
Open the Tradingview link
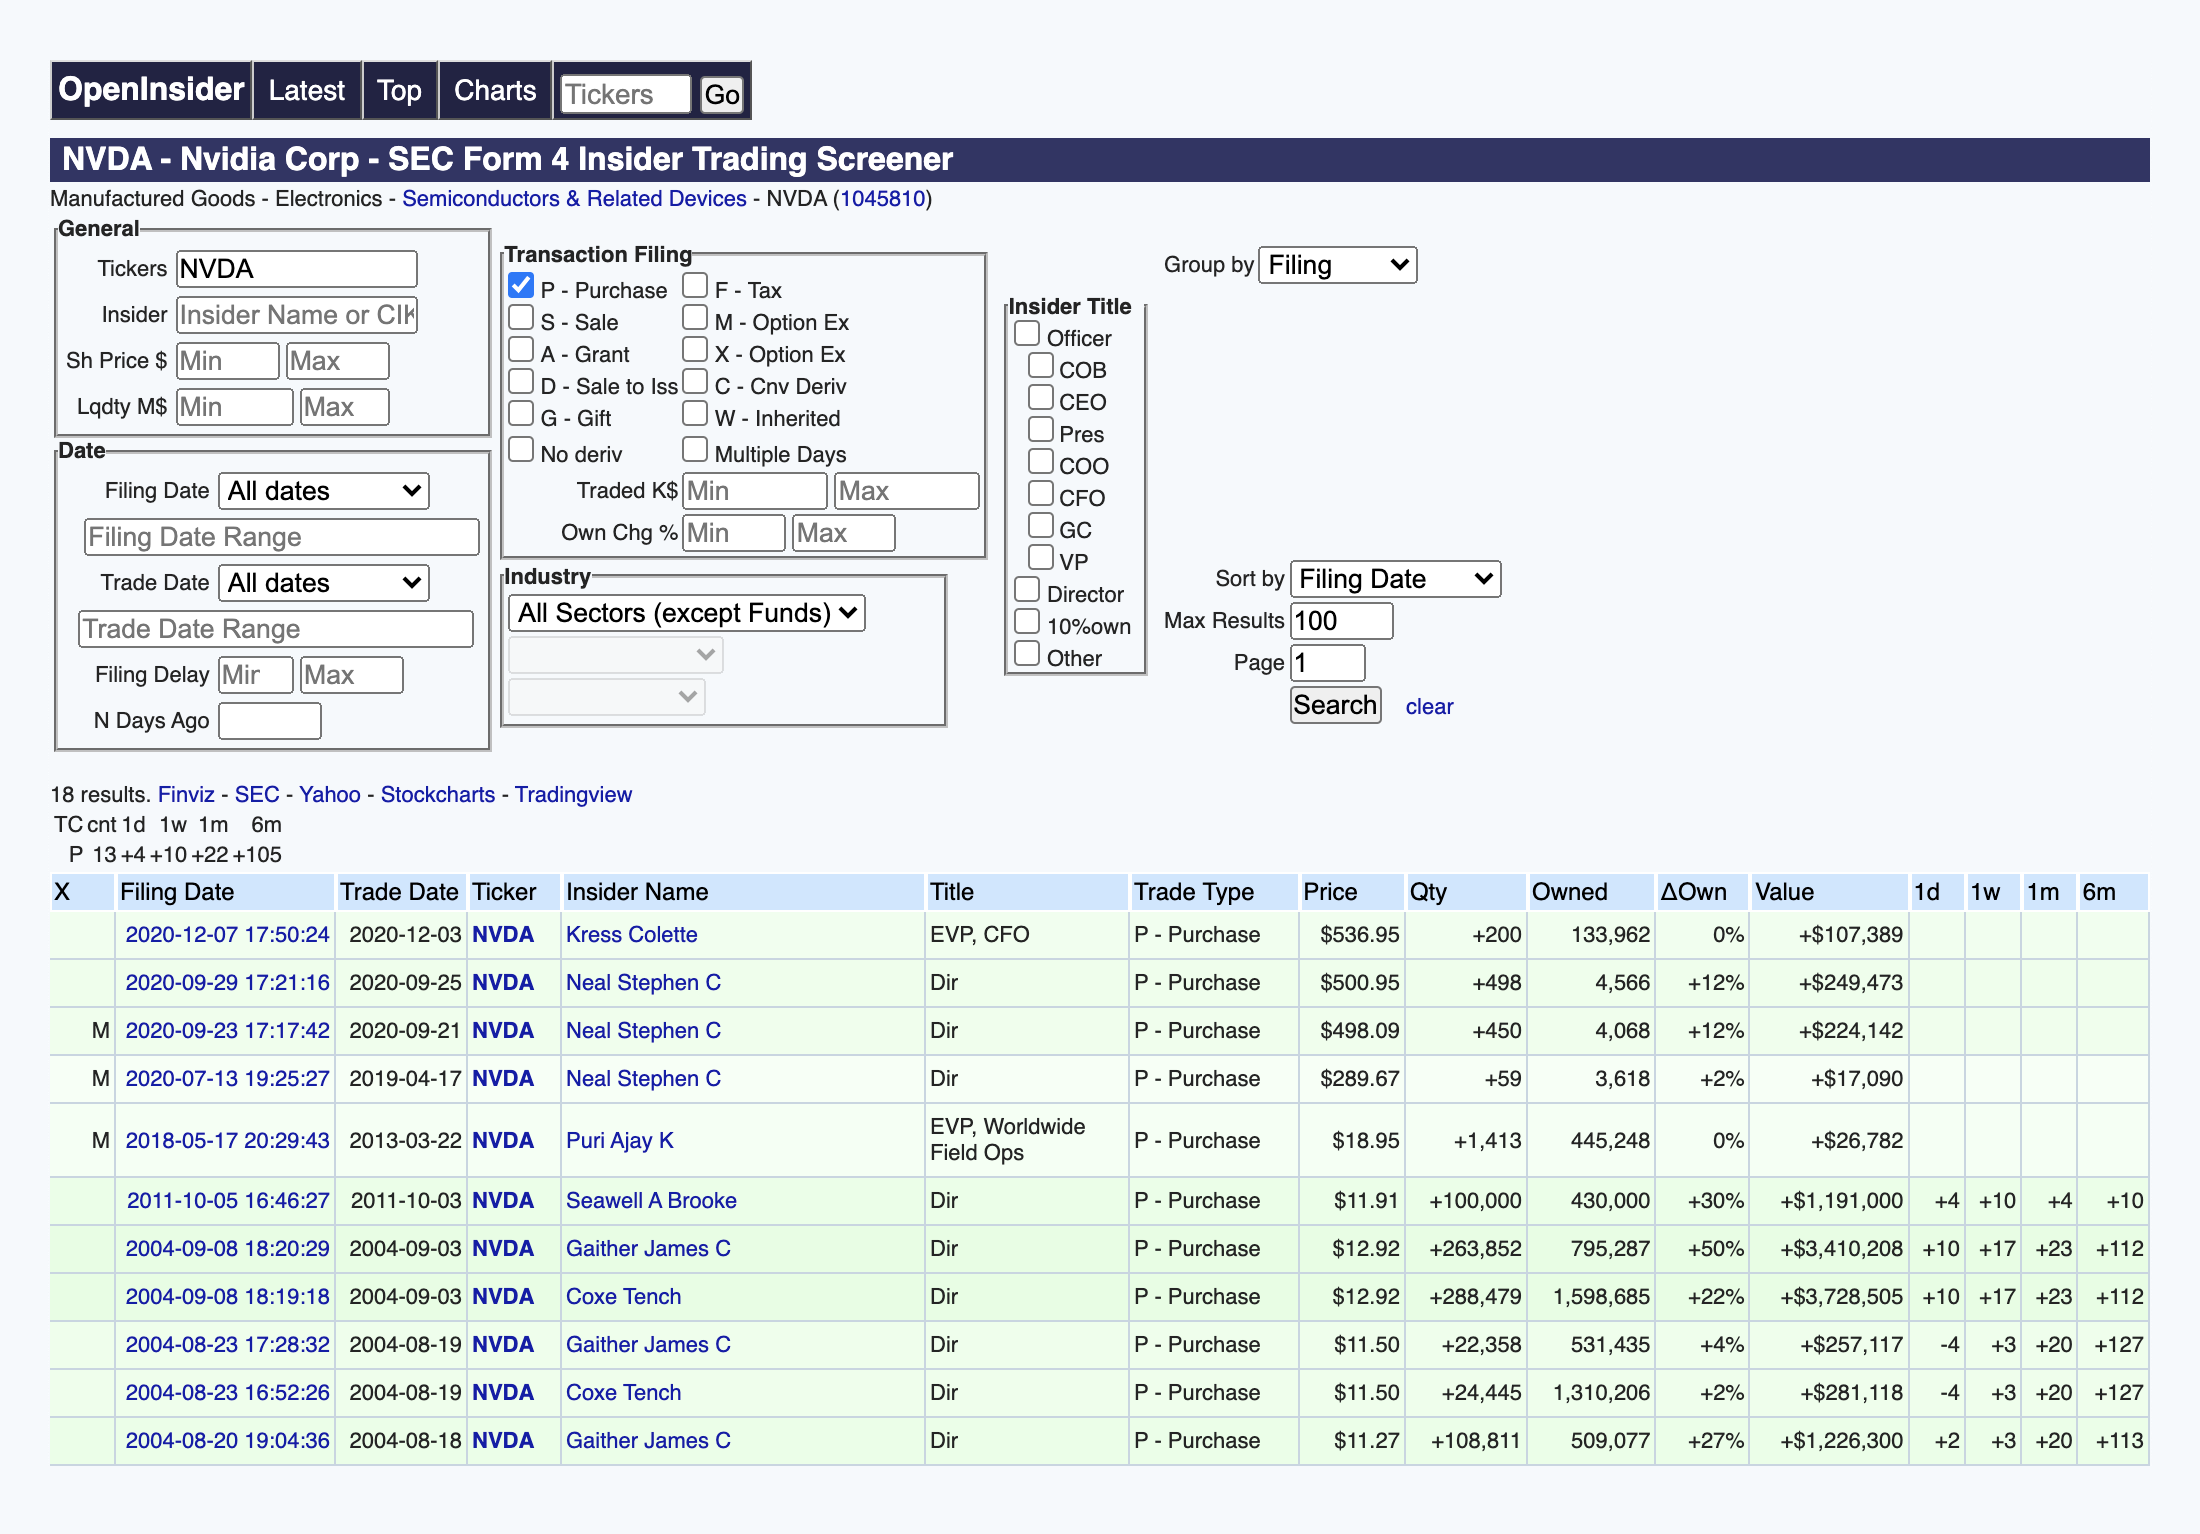(573, 795)
